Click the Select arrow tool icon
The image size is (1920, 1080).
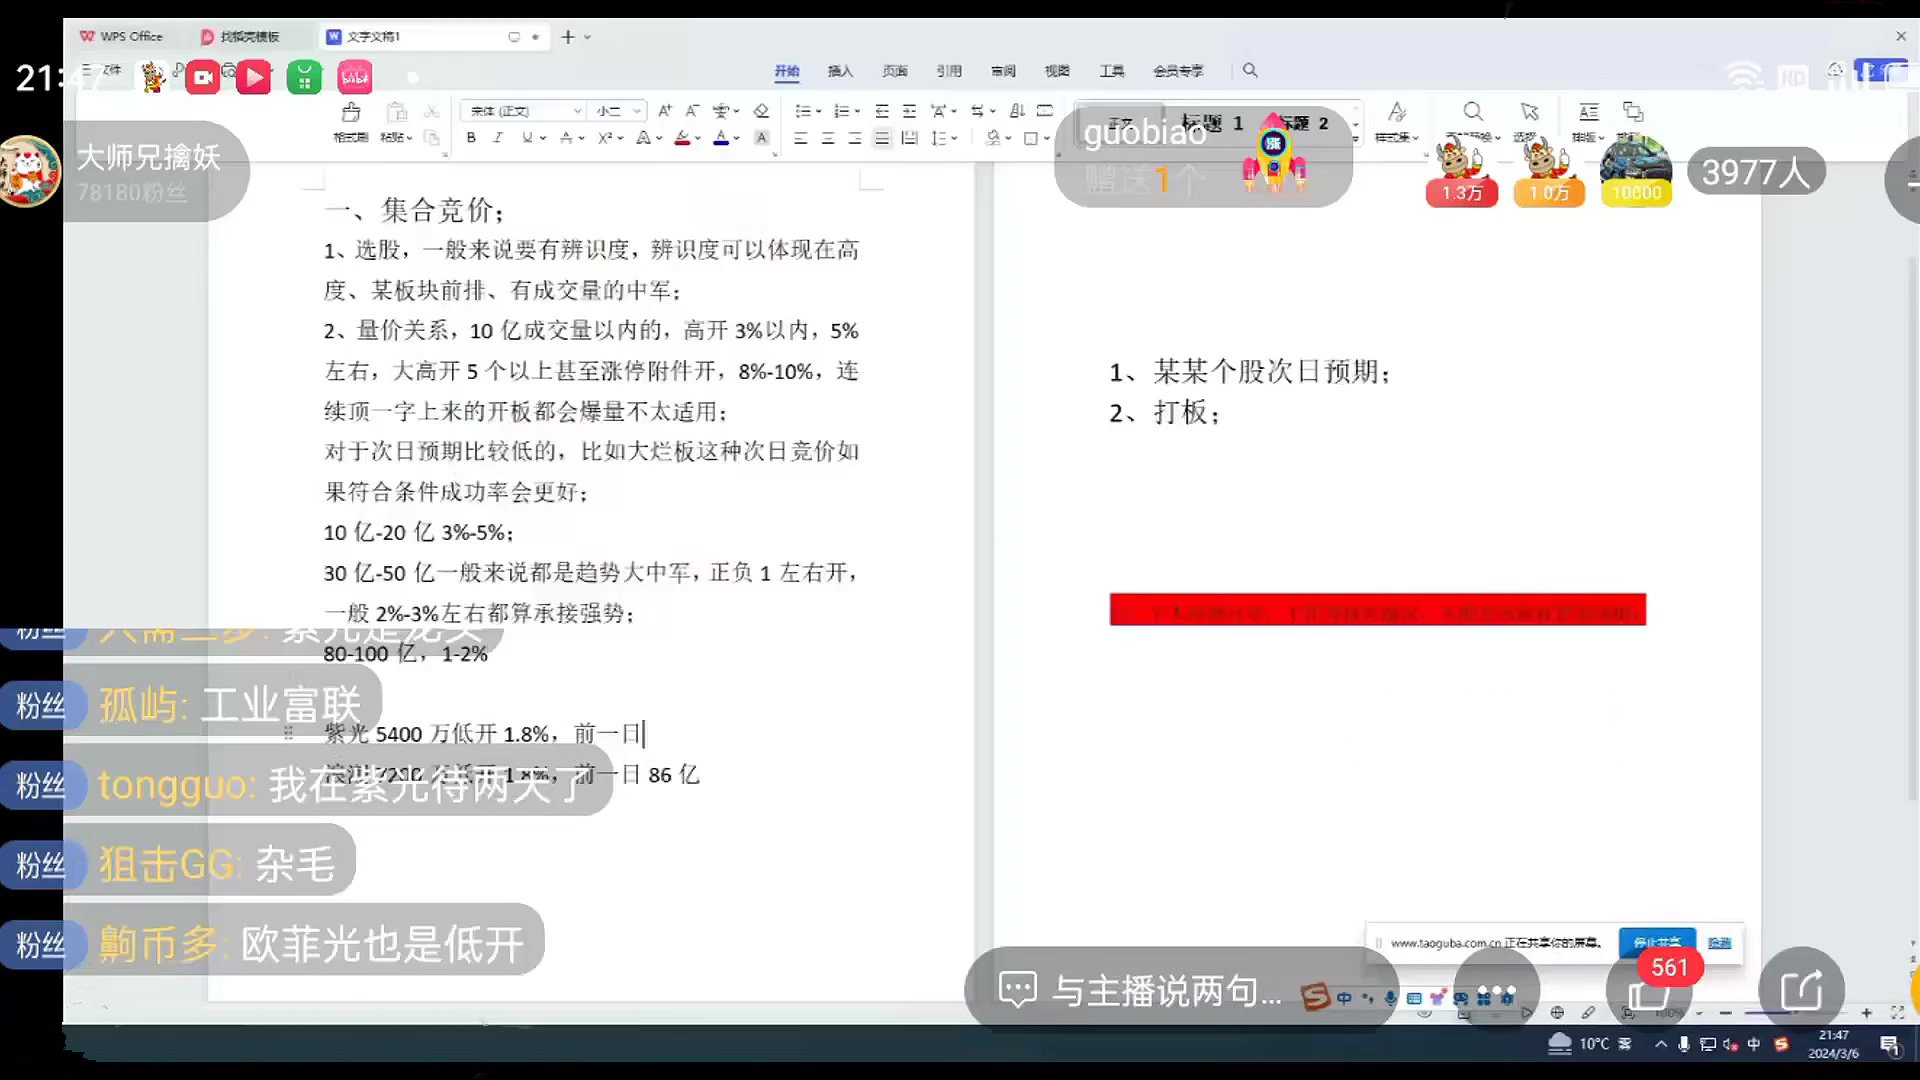pyautogui.click(x=1529, y=112)
